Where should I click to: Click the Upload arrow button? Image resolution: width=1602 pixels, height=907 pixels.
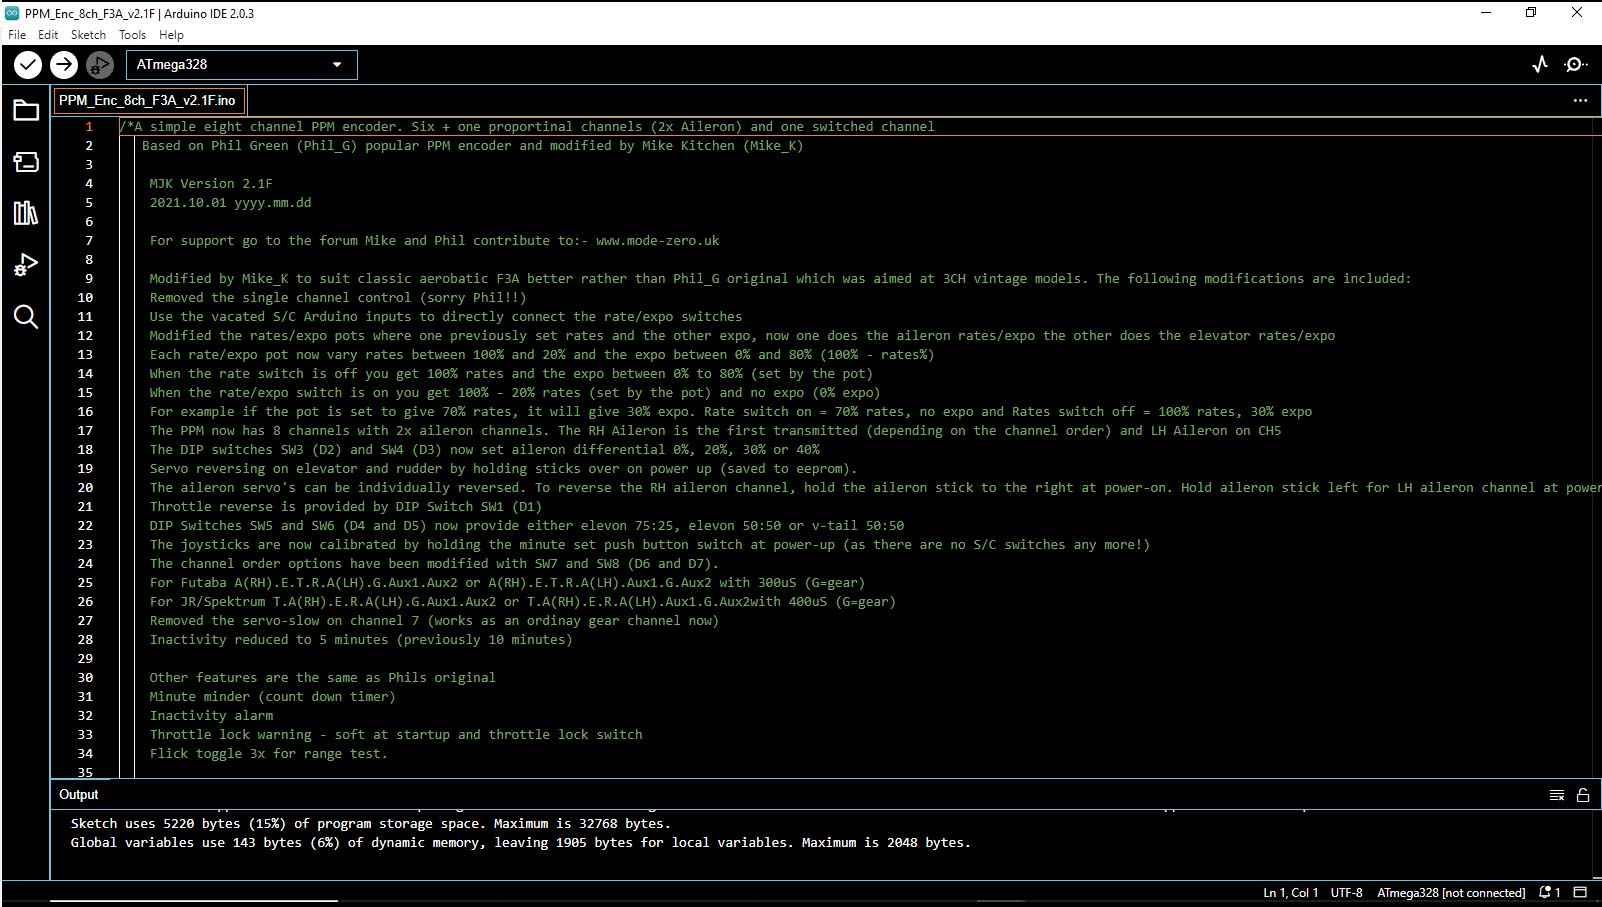point(64,65)
